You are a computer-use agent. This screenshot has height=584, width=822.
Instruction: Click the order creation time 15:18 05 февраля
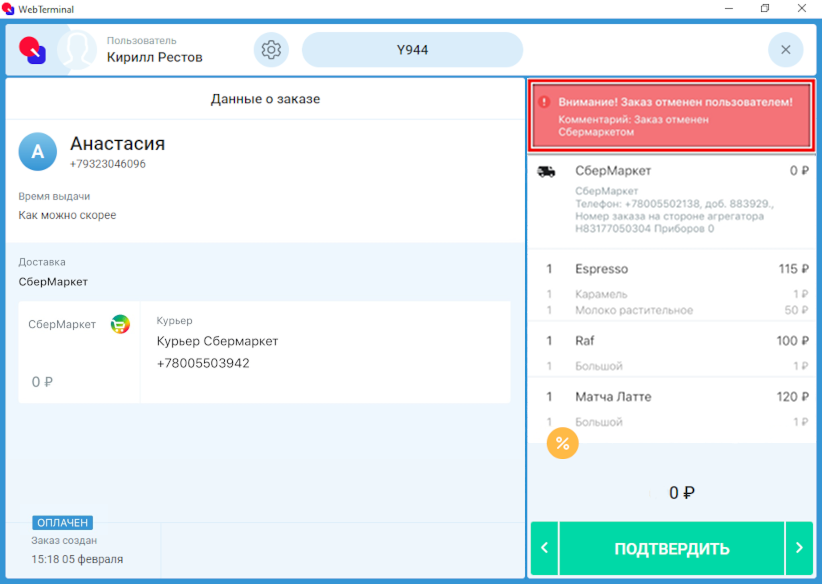point(77,559)
